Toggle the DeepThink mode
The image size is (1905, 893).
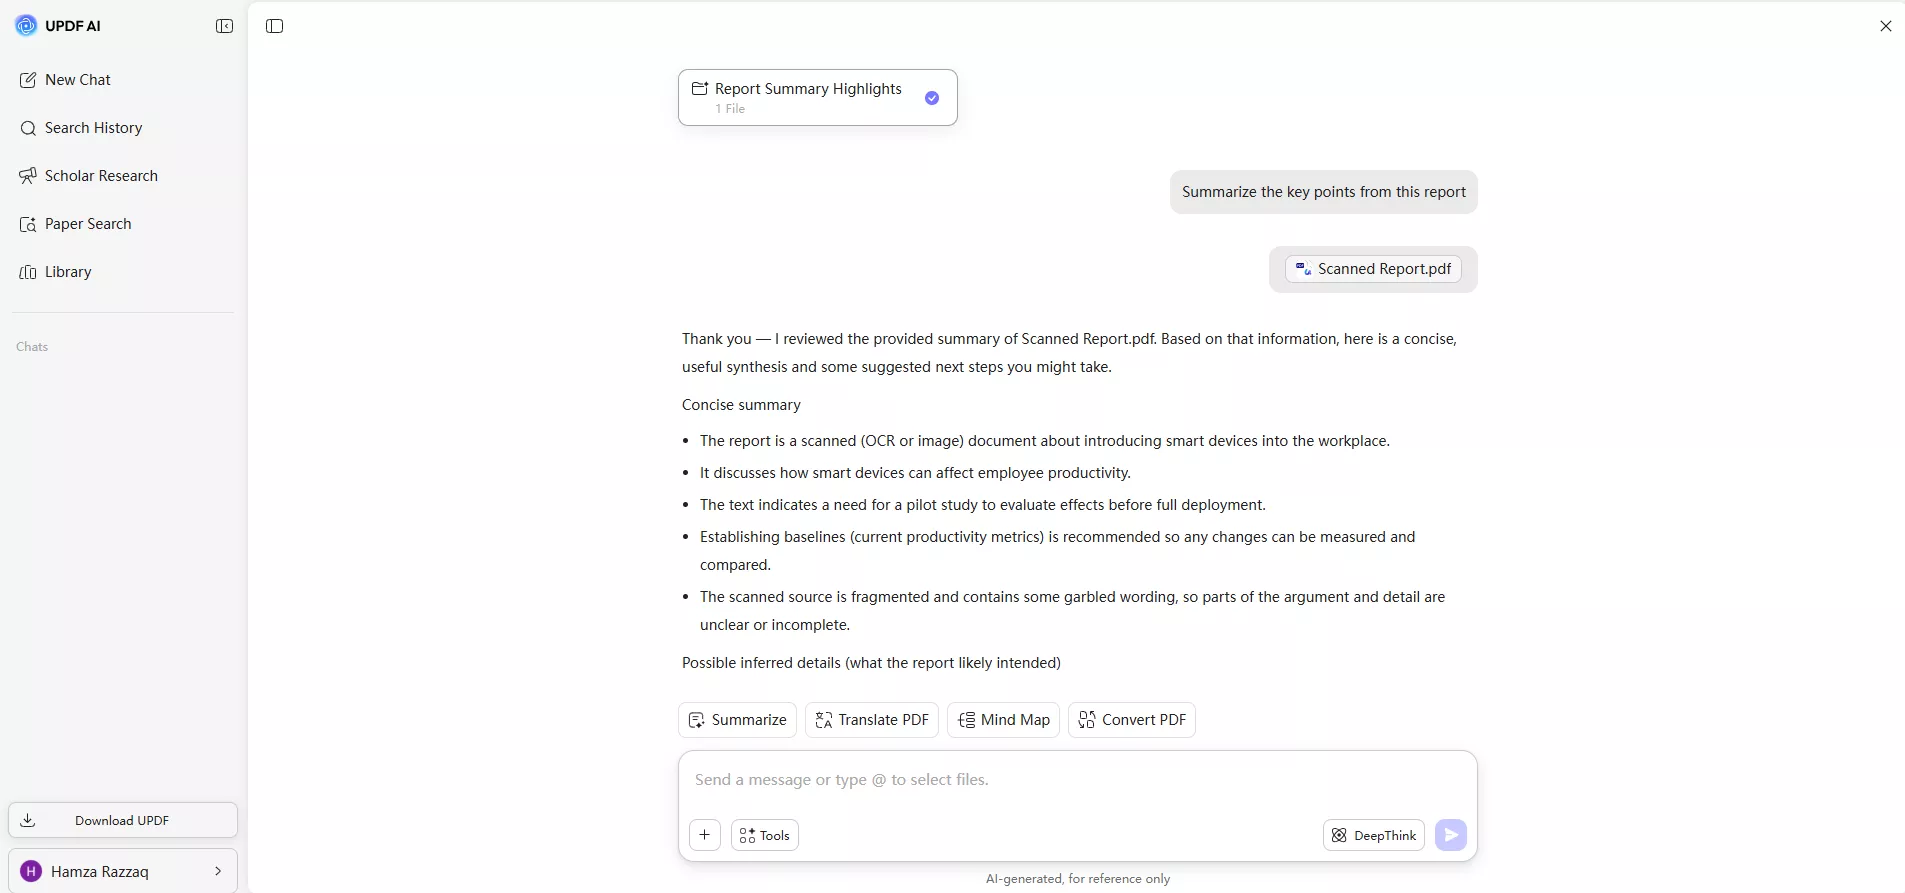1374,835
